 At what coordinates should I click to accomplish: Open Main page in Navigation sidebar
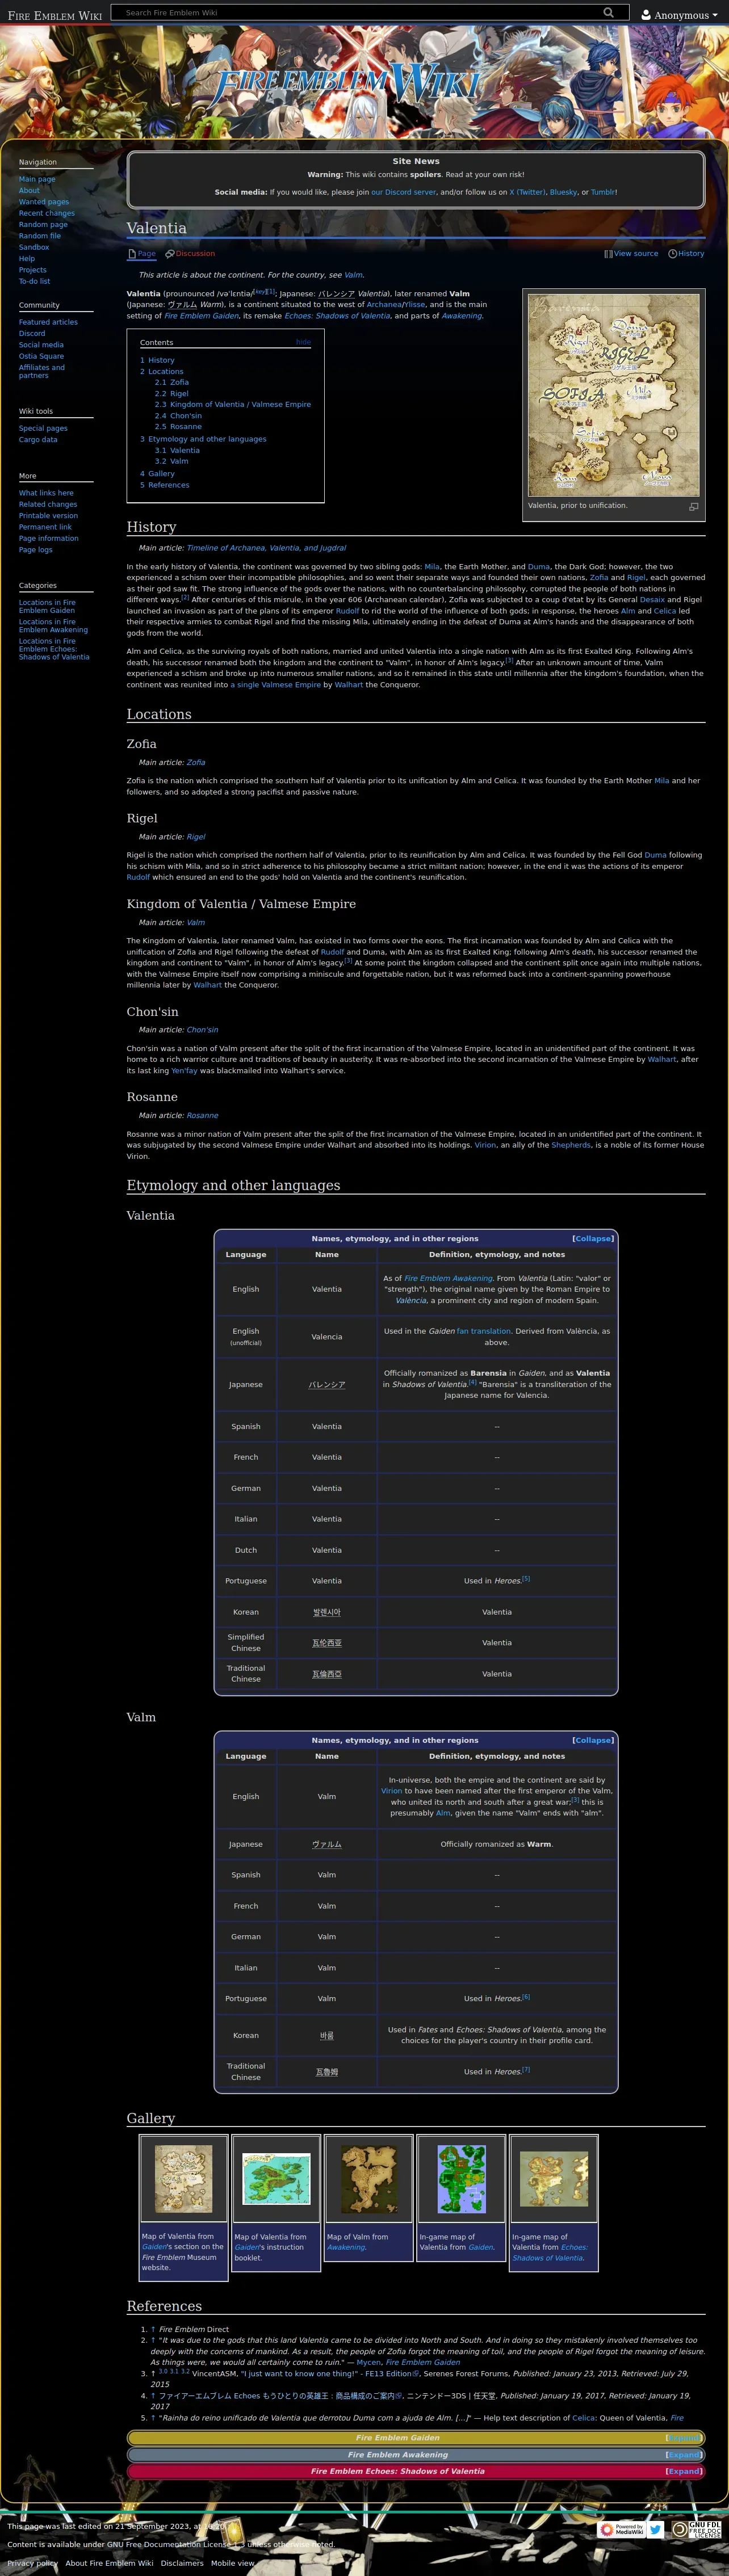(37, 179)
